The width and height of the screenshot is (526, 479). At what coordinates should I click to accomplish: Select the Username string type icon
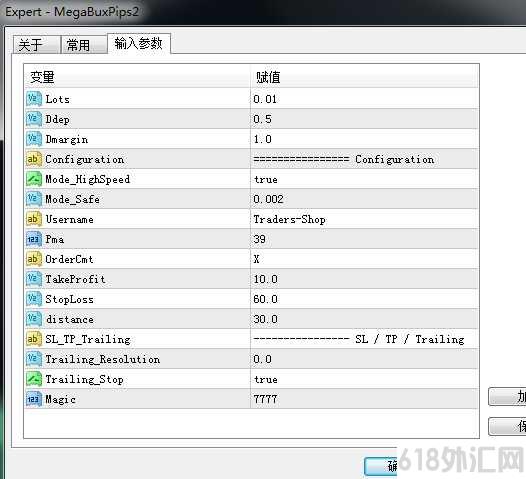(x=34, y=219)
